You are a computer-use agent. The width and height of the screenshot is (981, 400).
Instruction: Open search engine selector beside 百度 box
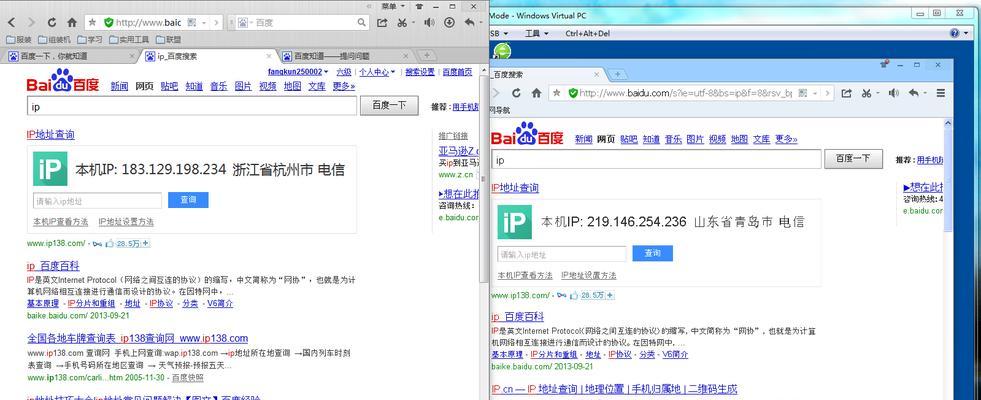244,23
